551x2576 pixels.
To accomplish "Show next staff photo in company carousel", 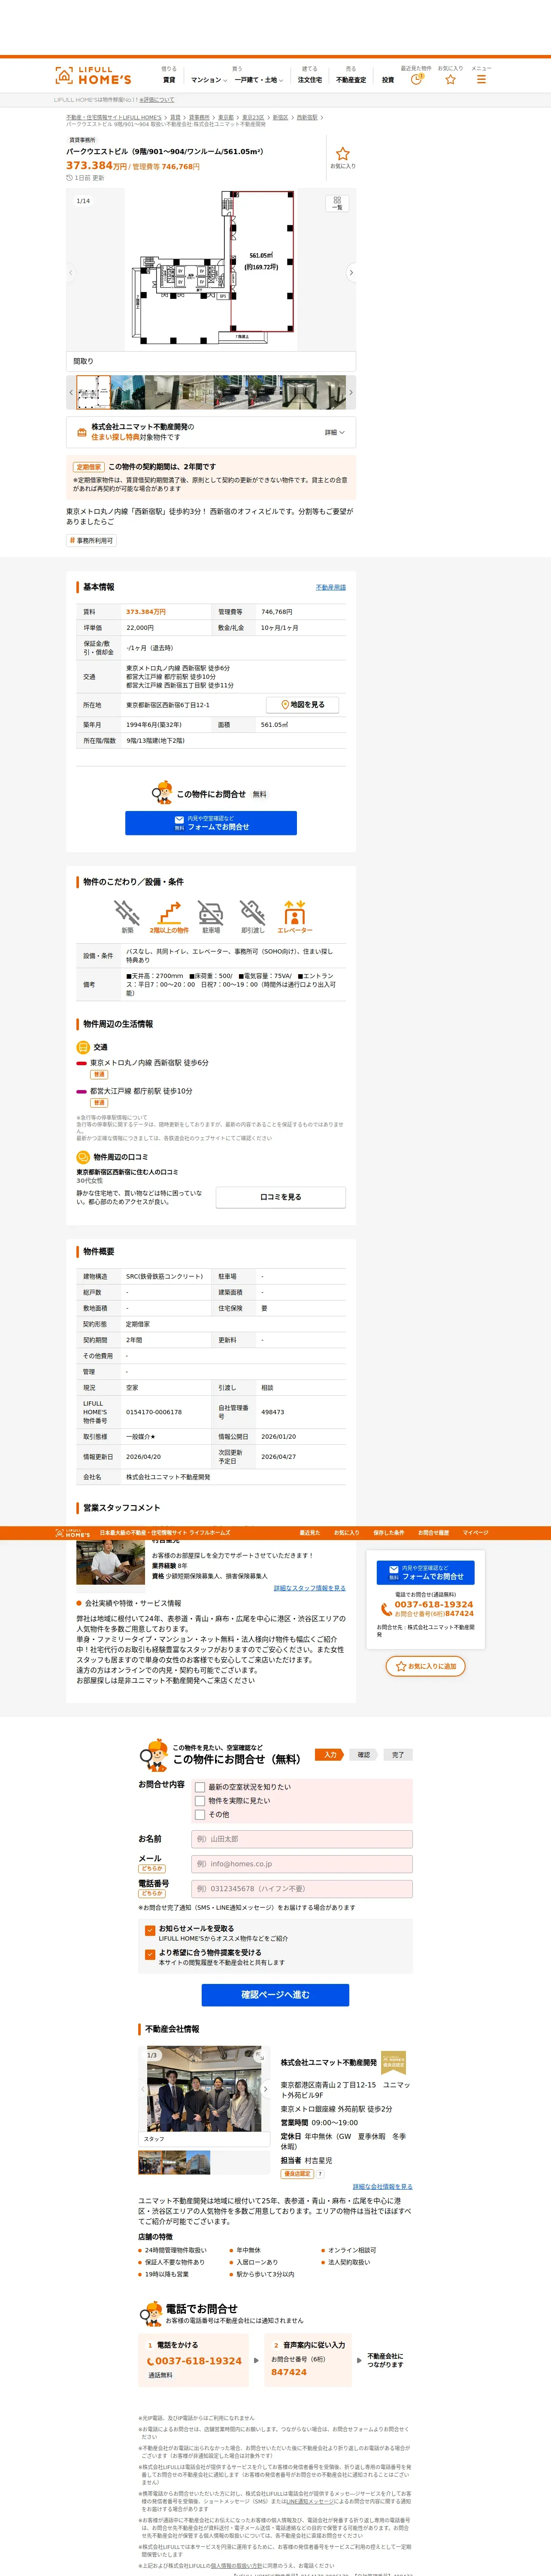I will [265, 2089].
